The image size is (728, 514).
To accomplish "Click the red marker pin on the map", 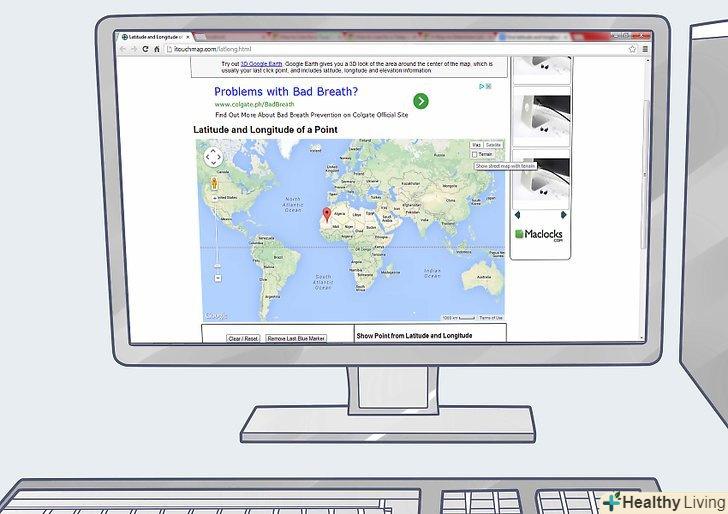I will point(327,215).
